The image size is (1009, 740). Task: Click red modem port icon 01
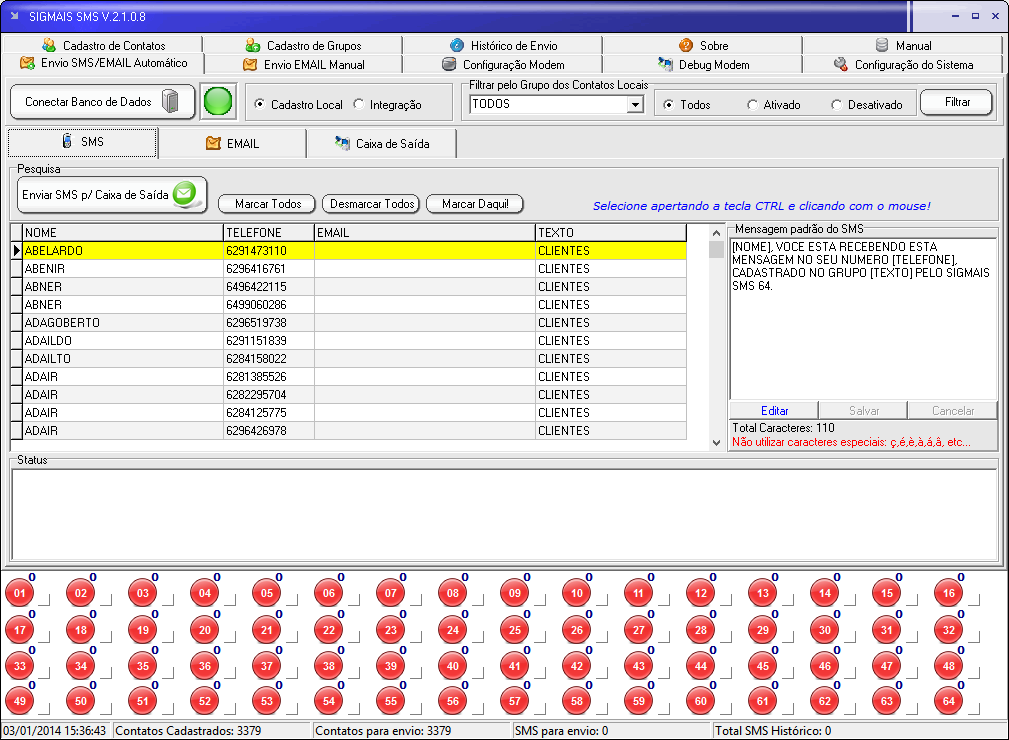pos(19,593)
